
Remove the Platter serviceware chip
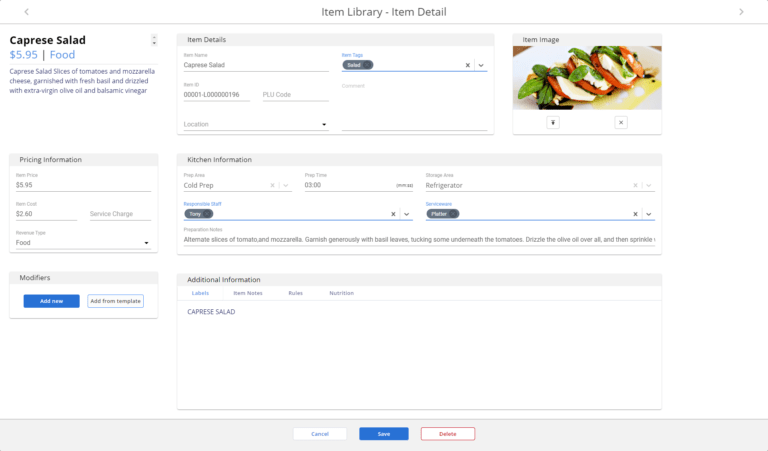454,214
